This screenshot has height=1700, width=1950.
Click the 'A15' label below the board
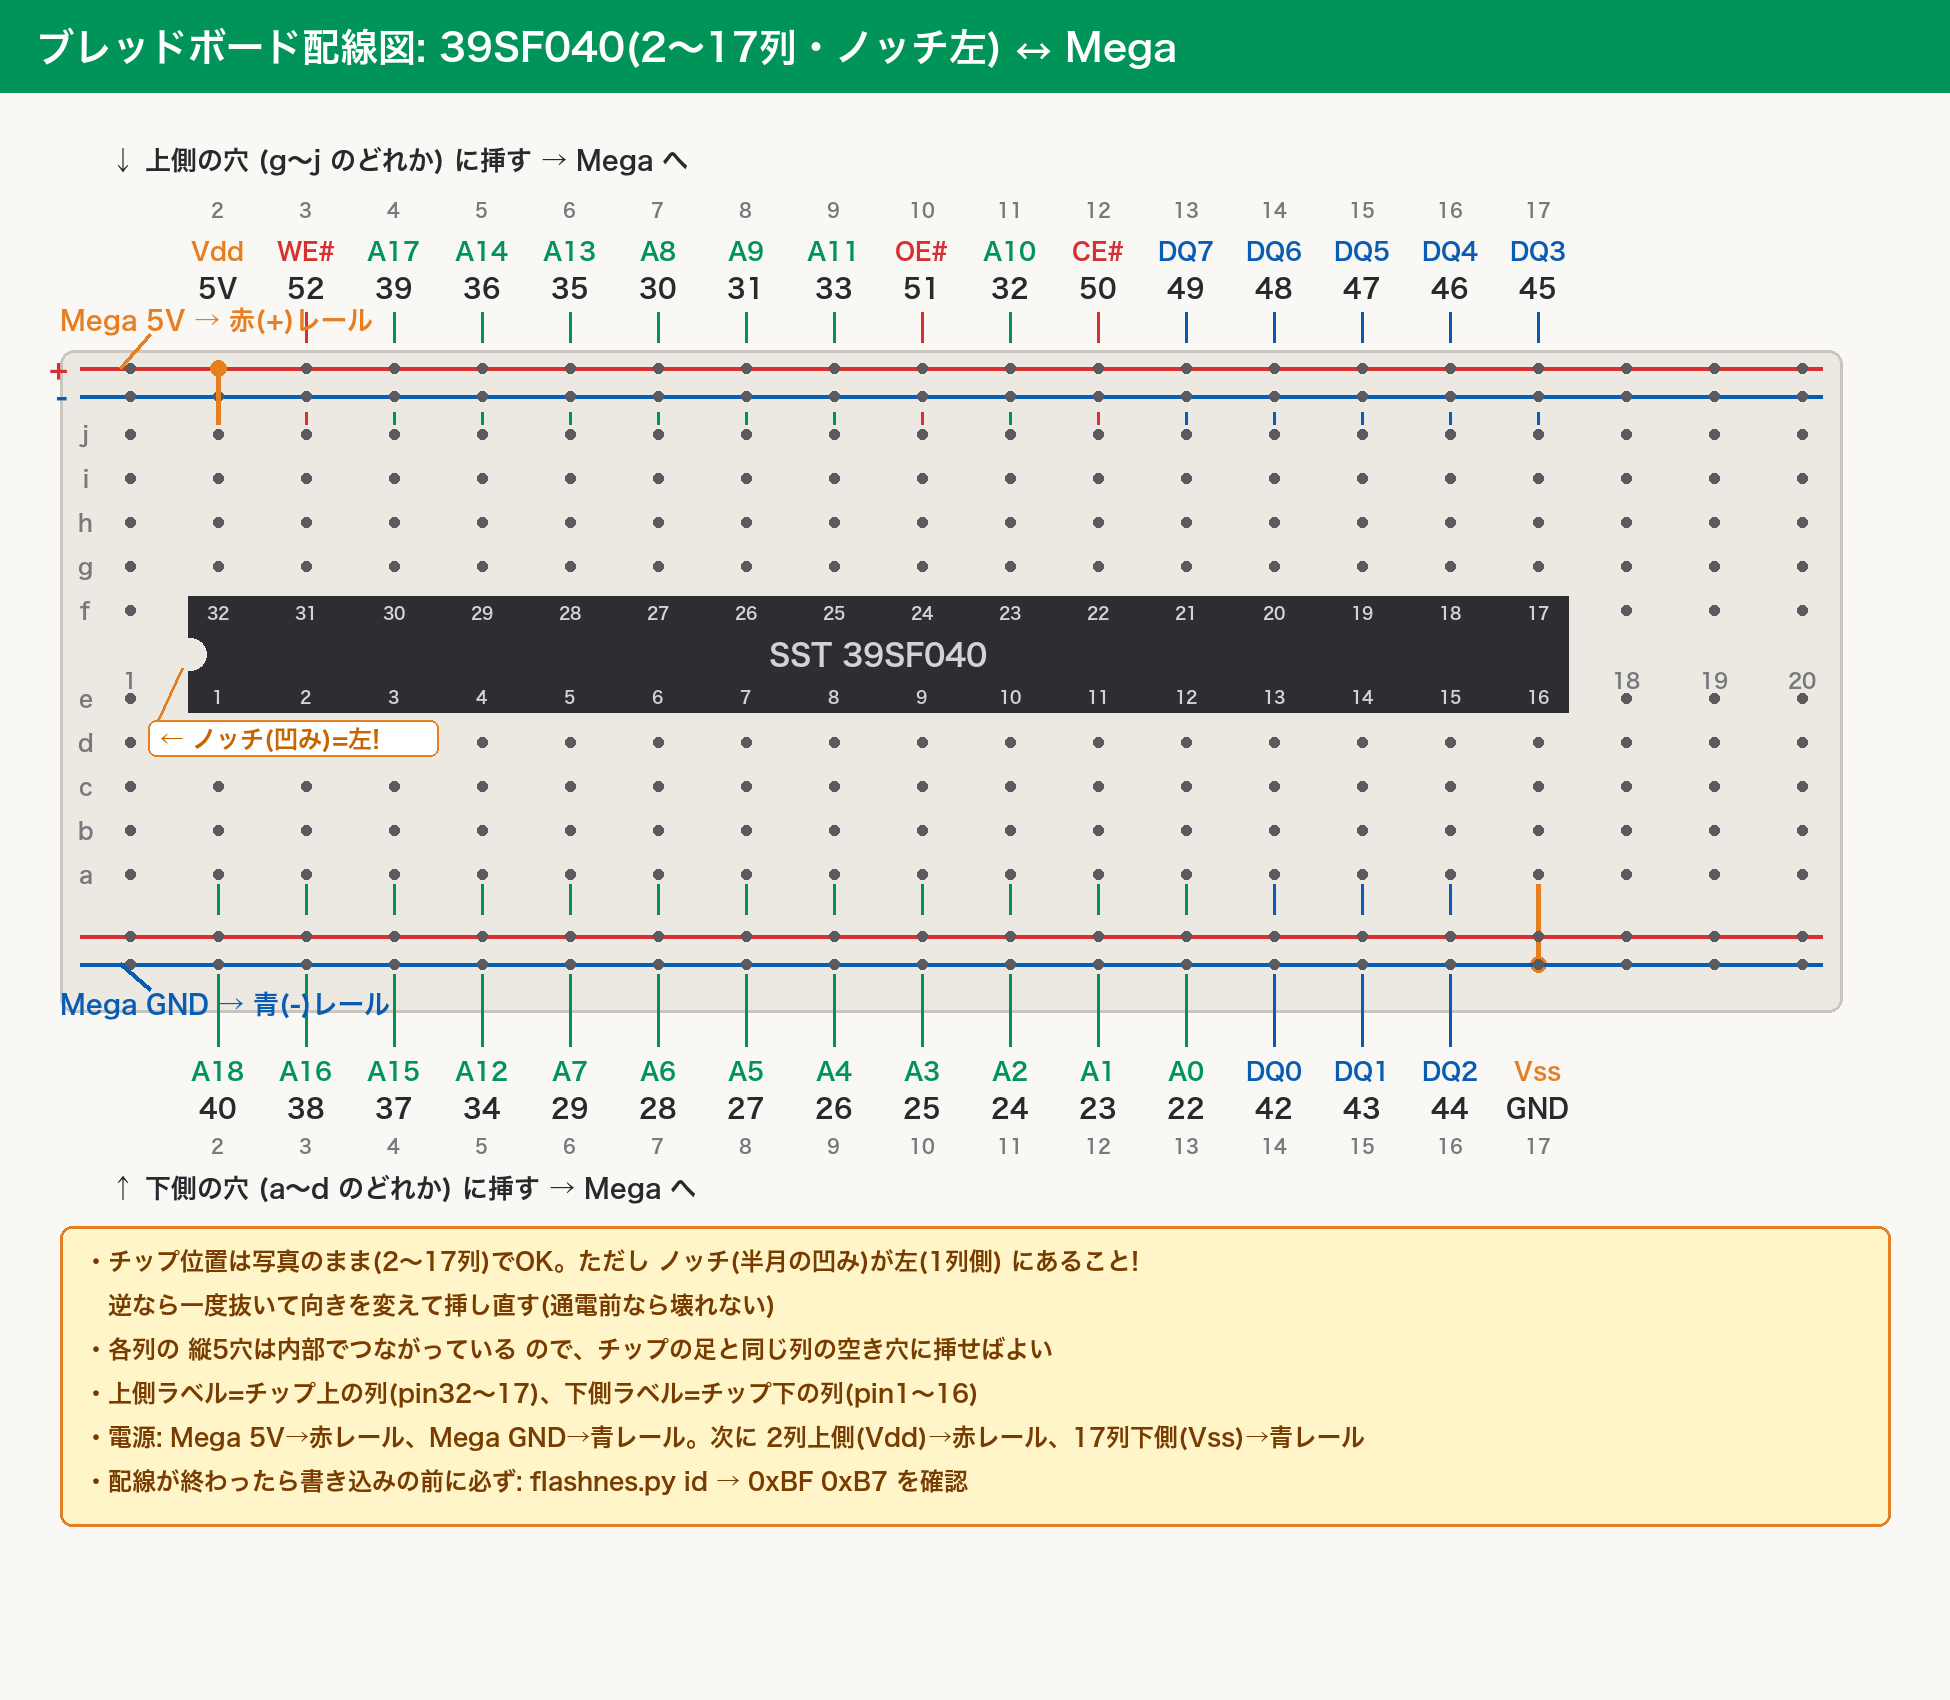click(393, 1071)
